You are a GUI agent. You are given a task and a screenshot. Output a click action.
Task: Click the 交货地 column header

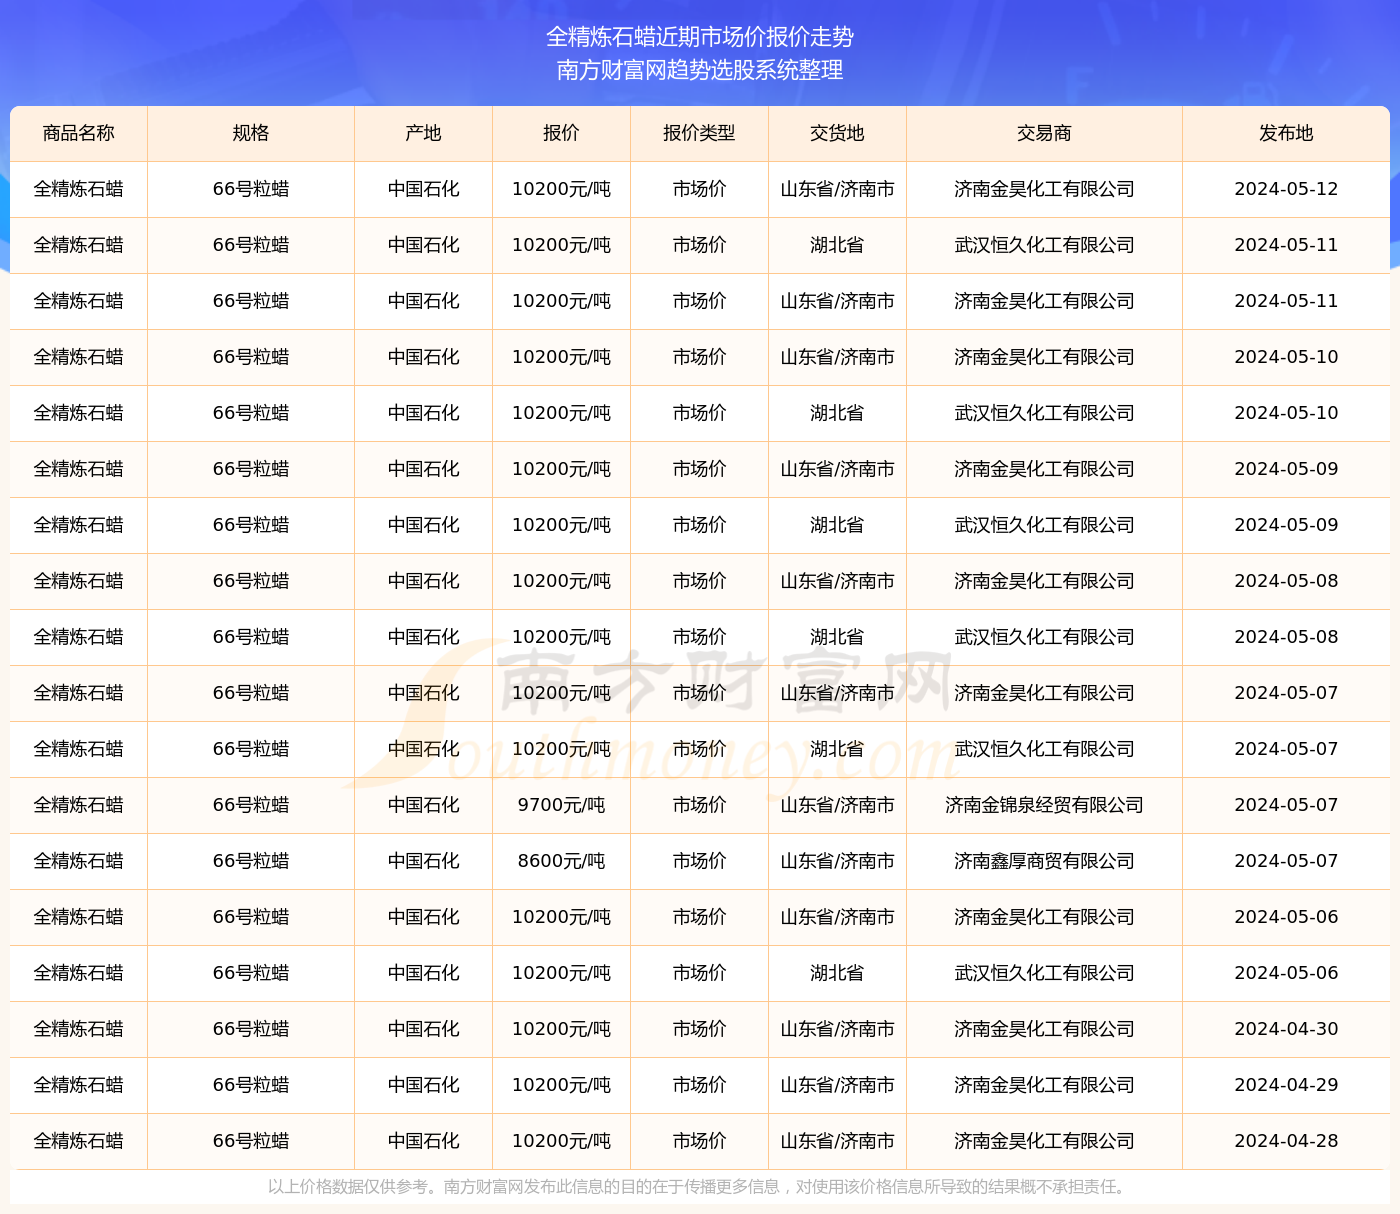(x=837, y=133)
